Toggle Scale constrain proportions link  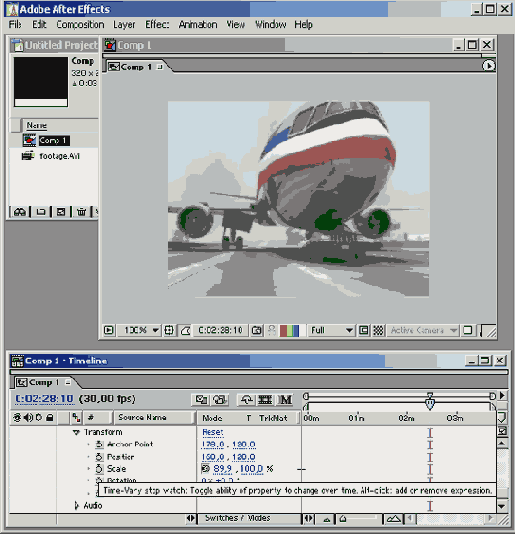pos(205,469)
